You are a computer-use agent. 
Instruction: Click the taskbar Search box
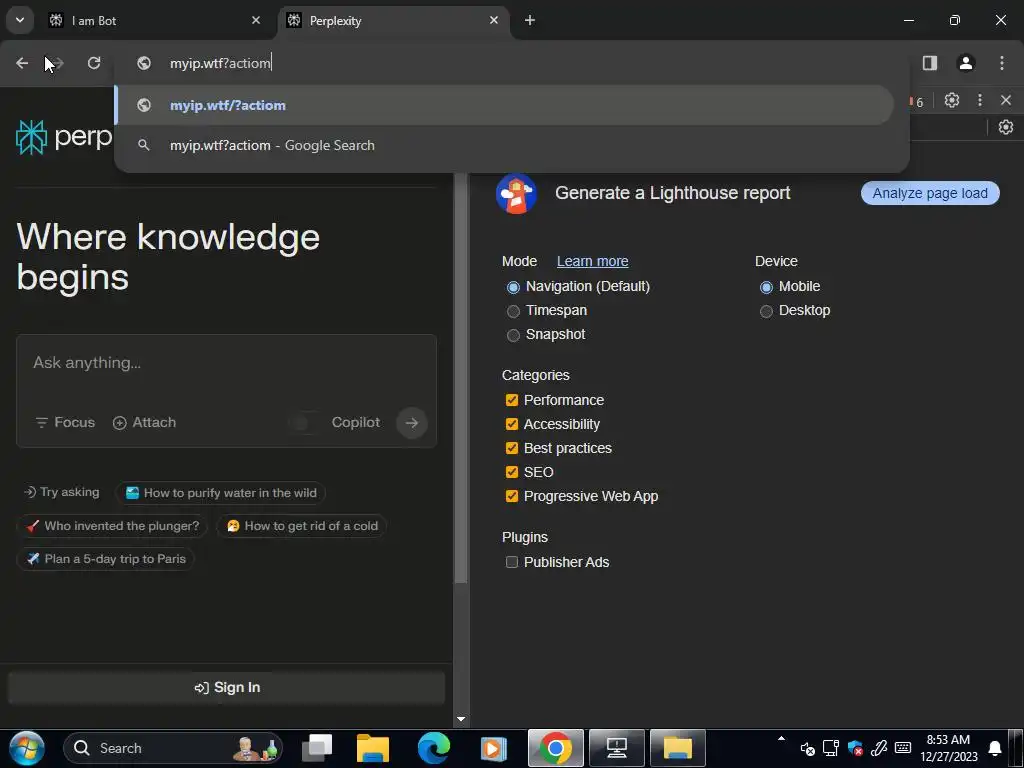coord(173,748)
